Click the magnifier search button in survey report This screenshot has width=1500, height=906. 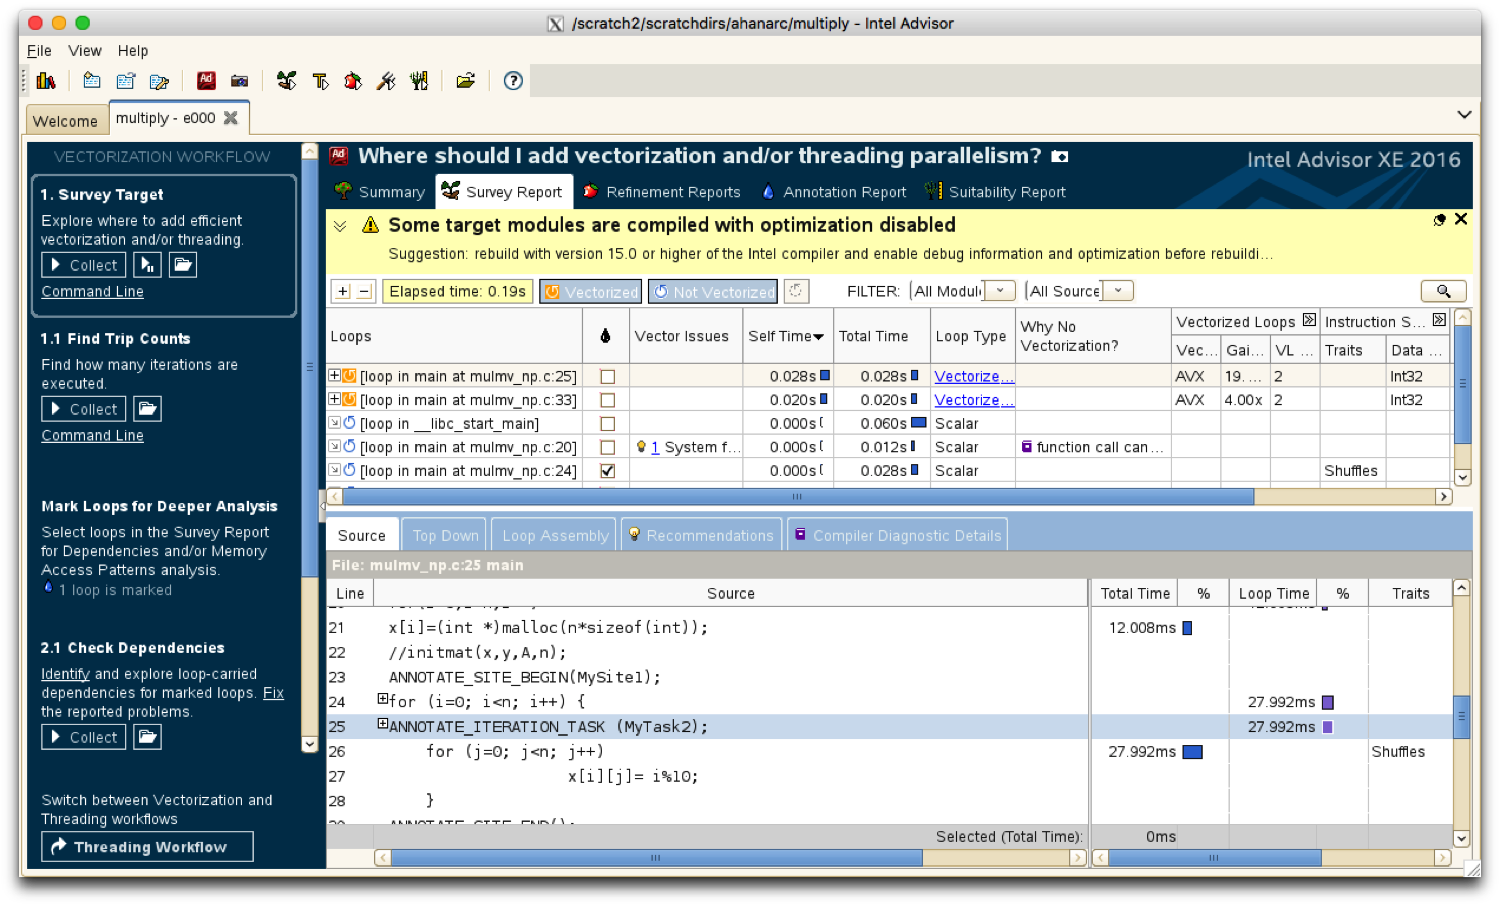(x=1443, y=291)
